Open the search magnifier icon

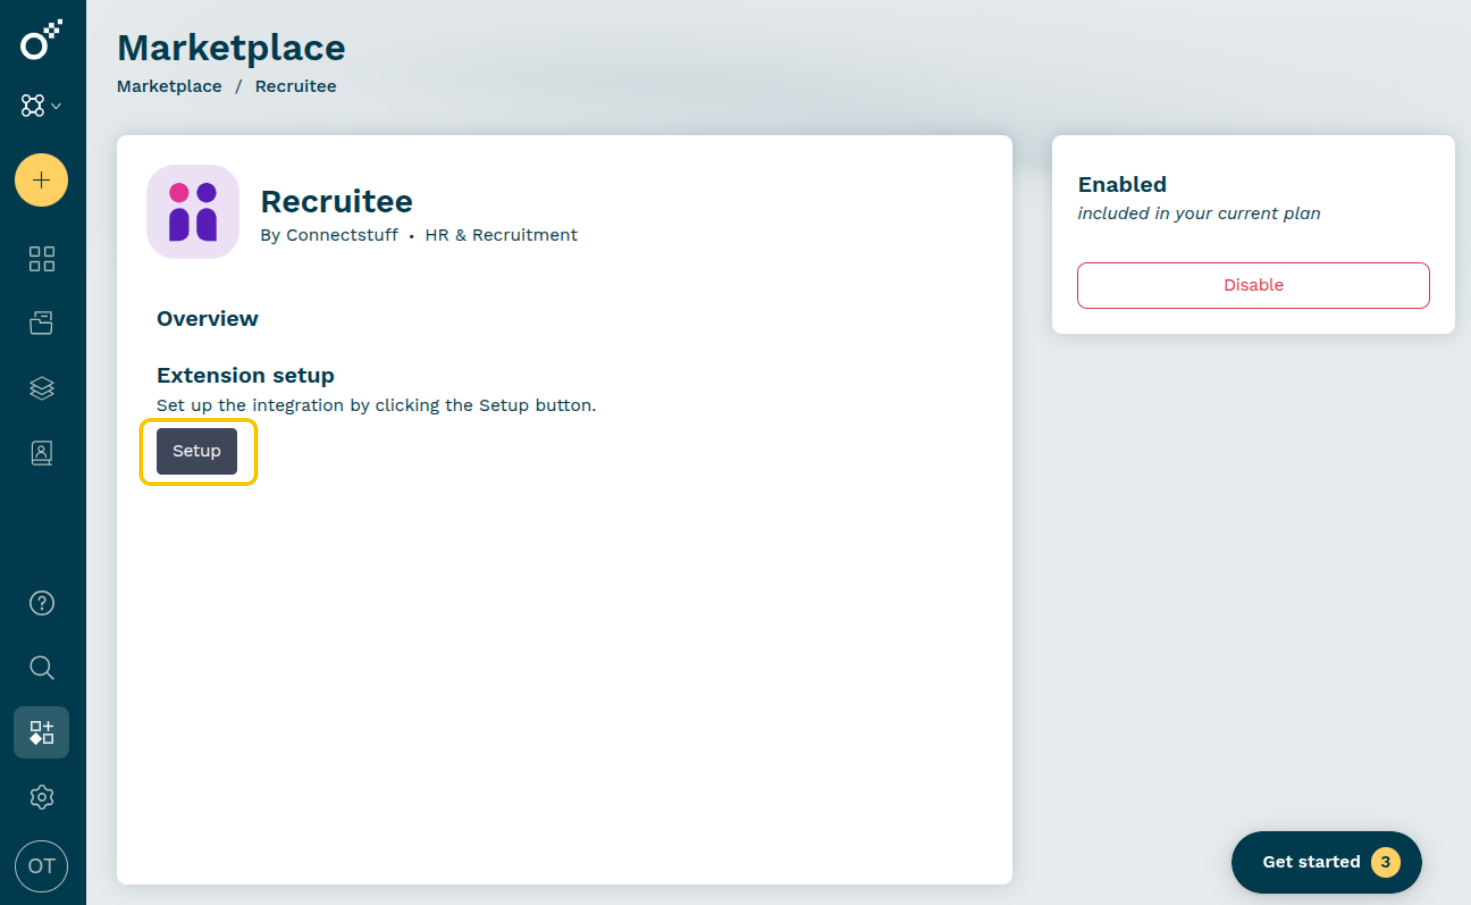point(41,667)
